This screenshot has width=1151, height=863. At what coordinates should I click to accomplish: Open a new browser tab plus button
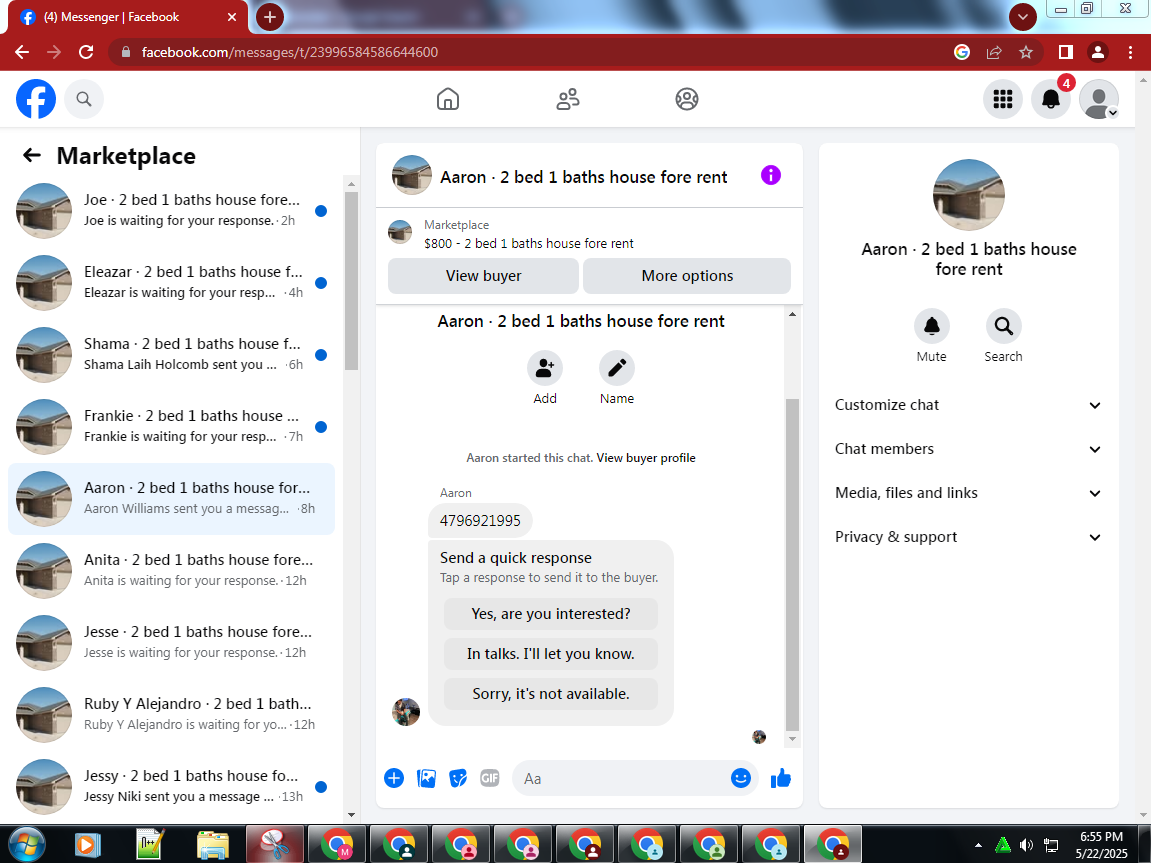(x=269, y=17)
